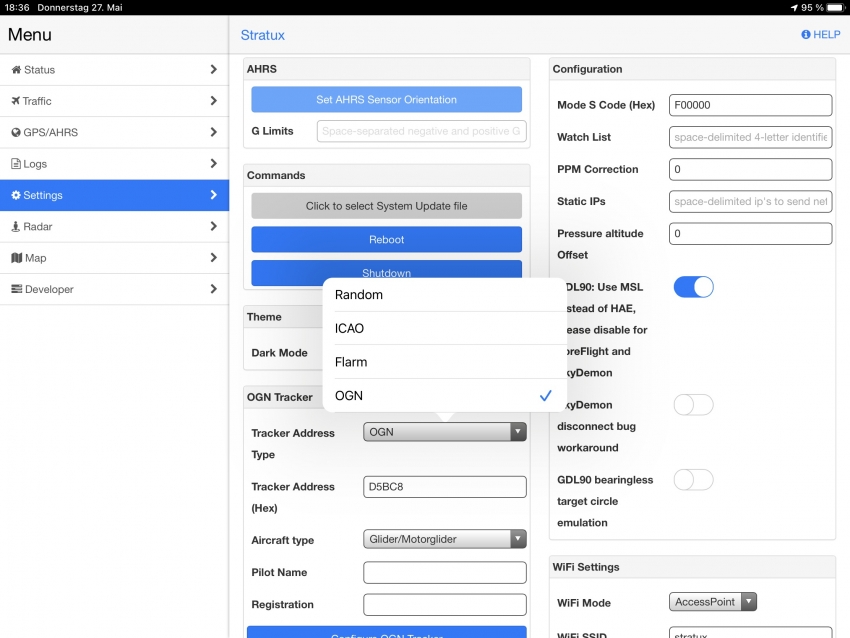The image size is (850, 638).
Task: Click the Static IPs input field
Action: click(x=750, y=201)
